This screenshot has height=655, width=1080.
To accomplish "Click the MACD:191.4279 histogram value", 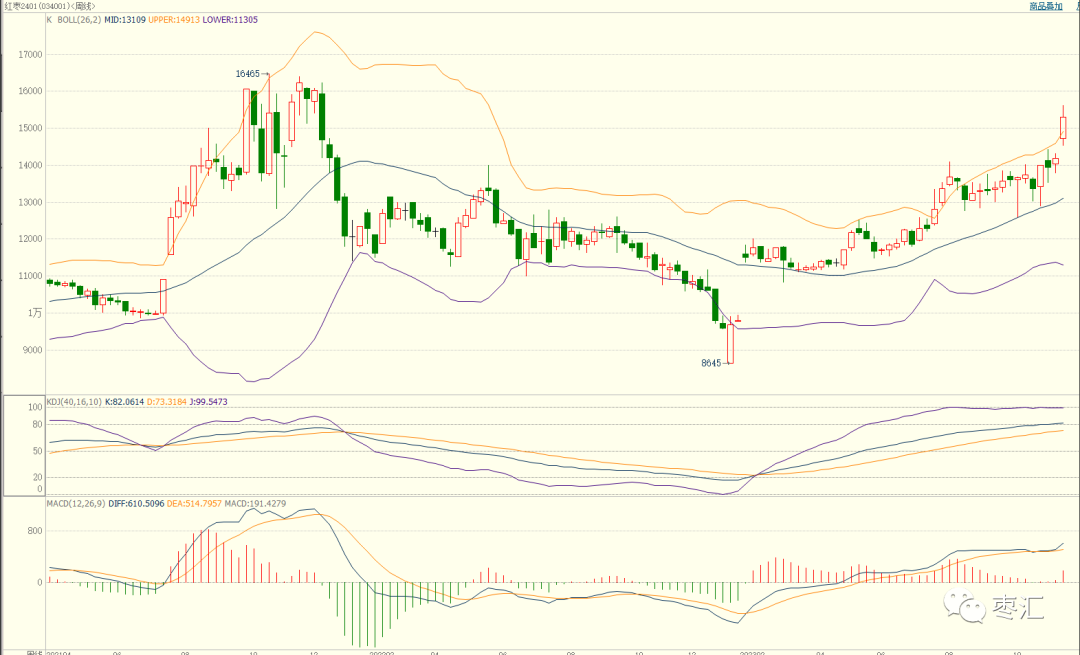I will (x=256, y=503).
